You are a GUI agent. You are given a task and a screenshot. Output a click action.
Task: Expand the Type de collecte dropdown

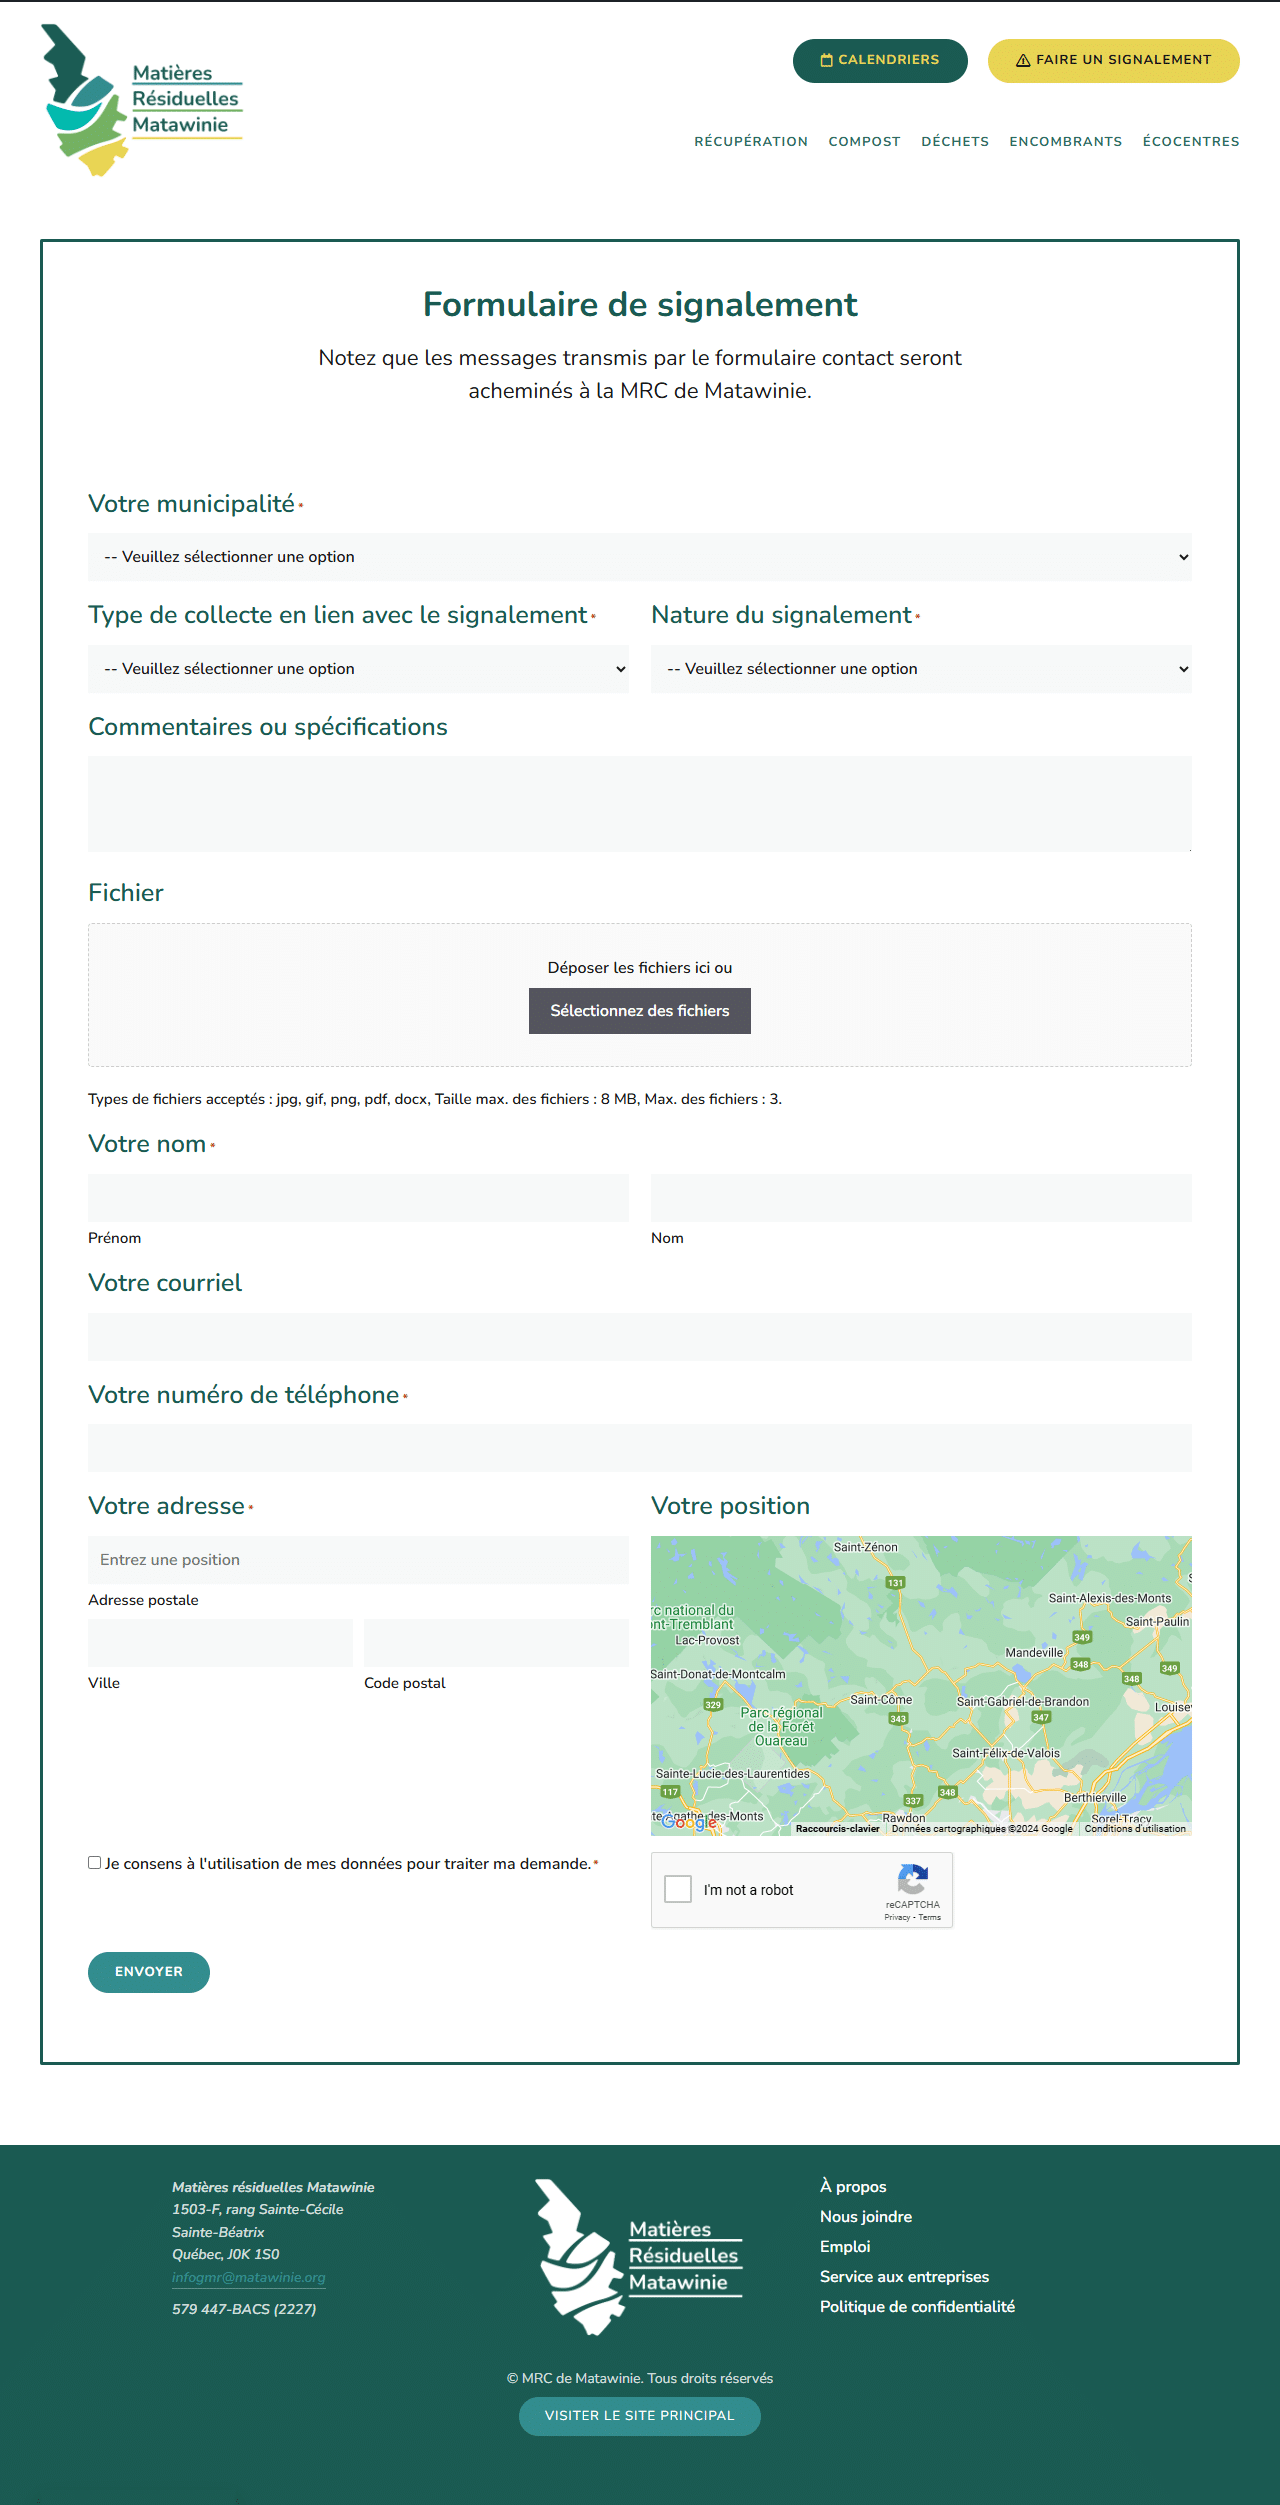(358, 669)
